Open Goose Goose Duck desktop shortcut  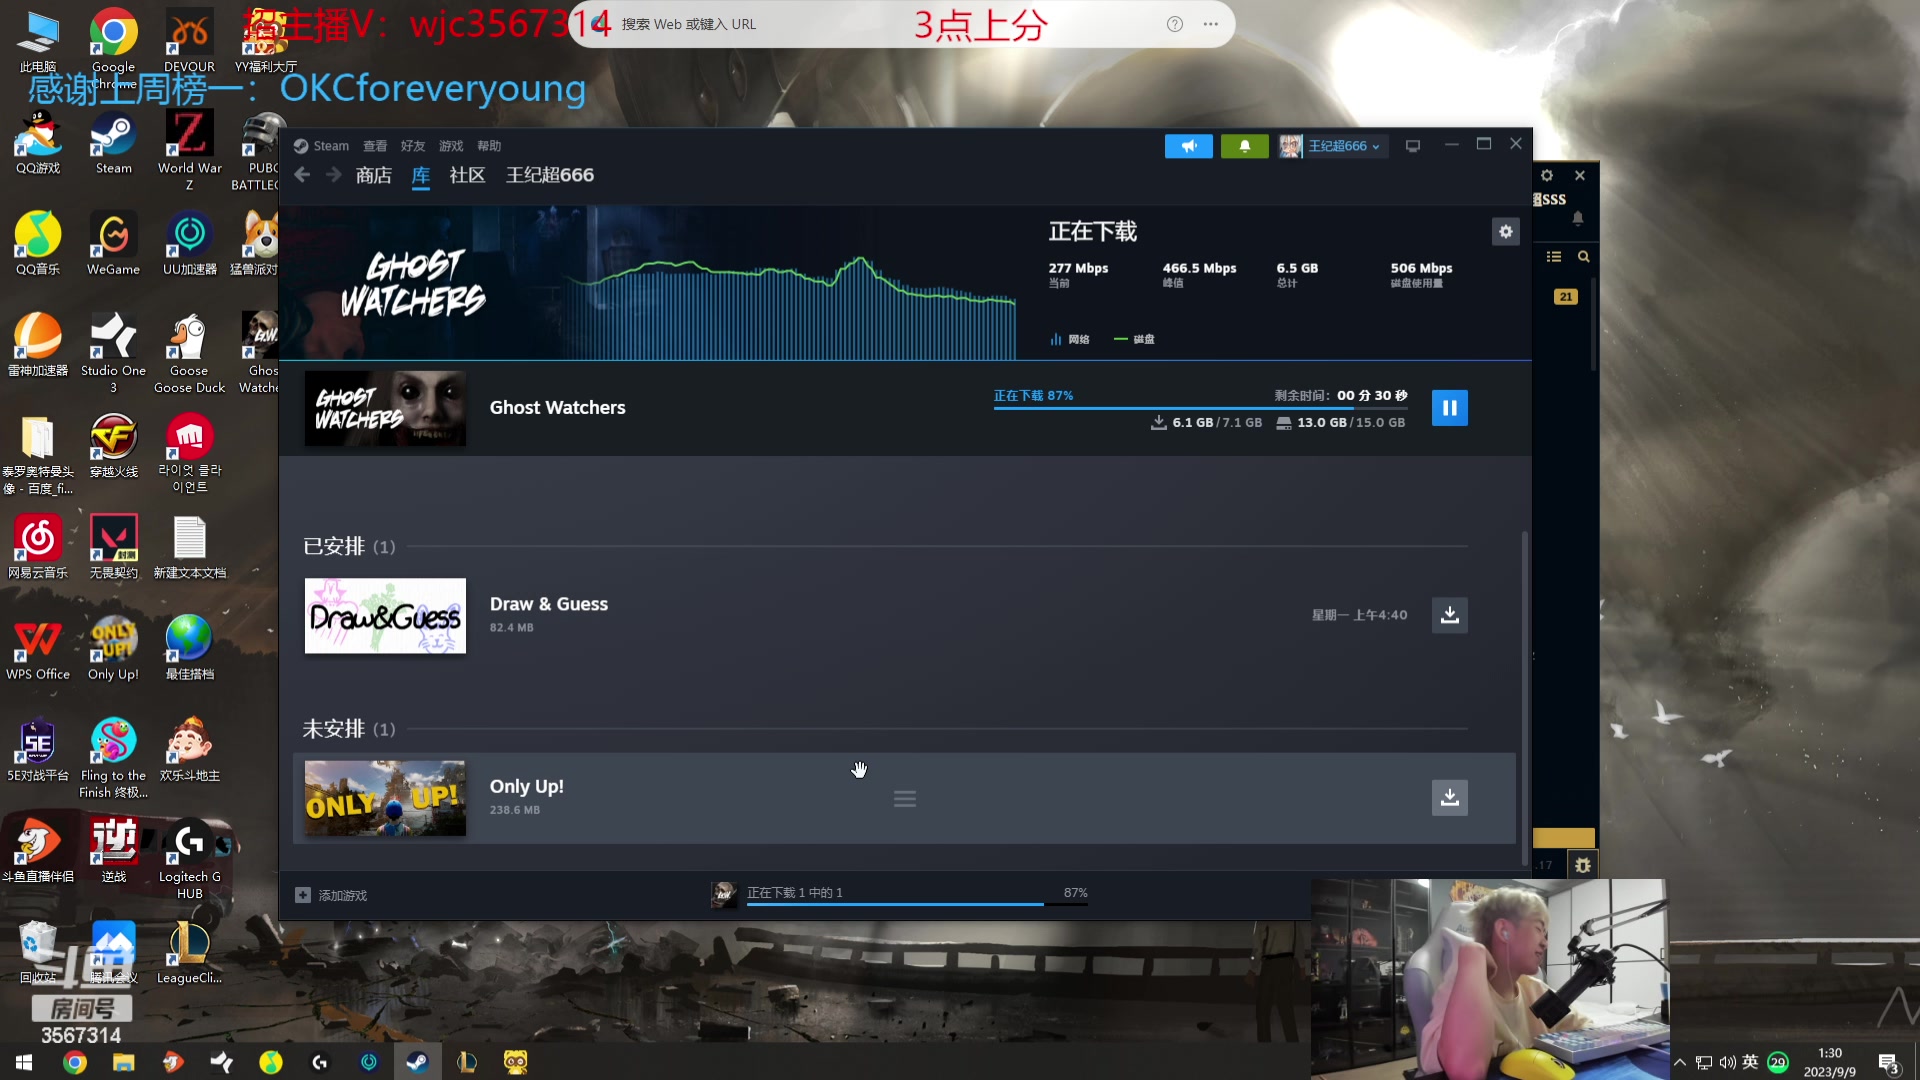189,352
